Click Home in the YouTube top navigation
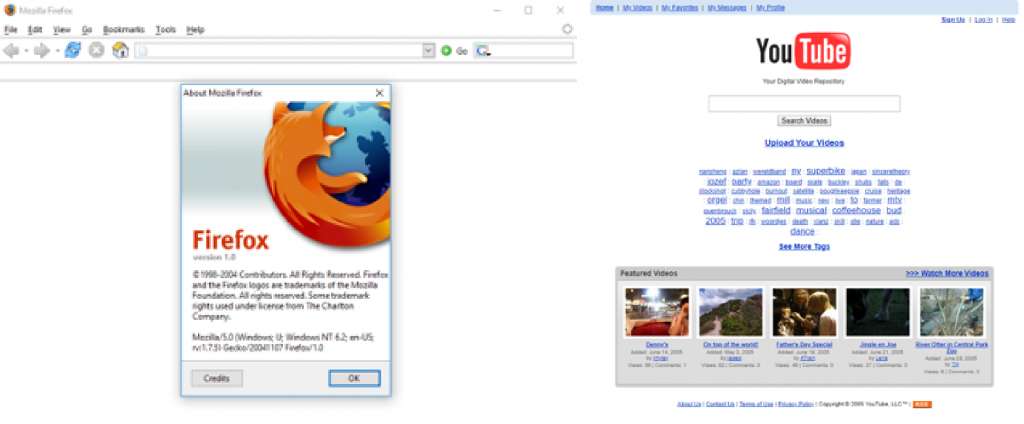The height and width of the screenshot is (424, 1024). click(x=605, y=8)
